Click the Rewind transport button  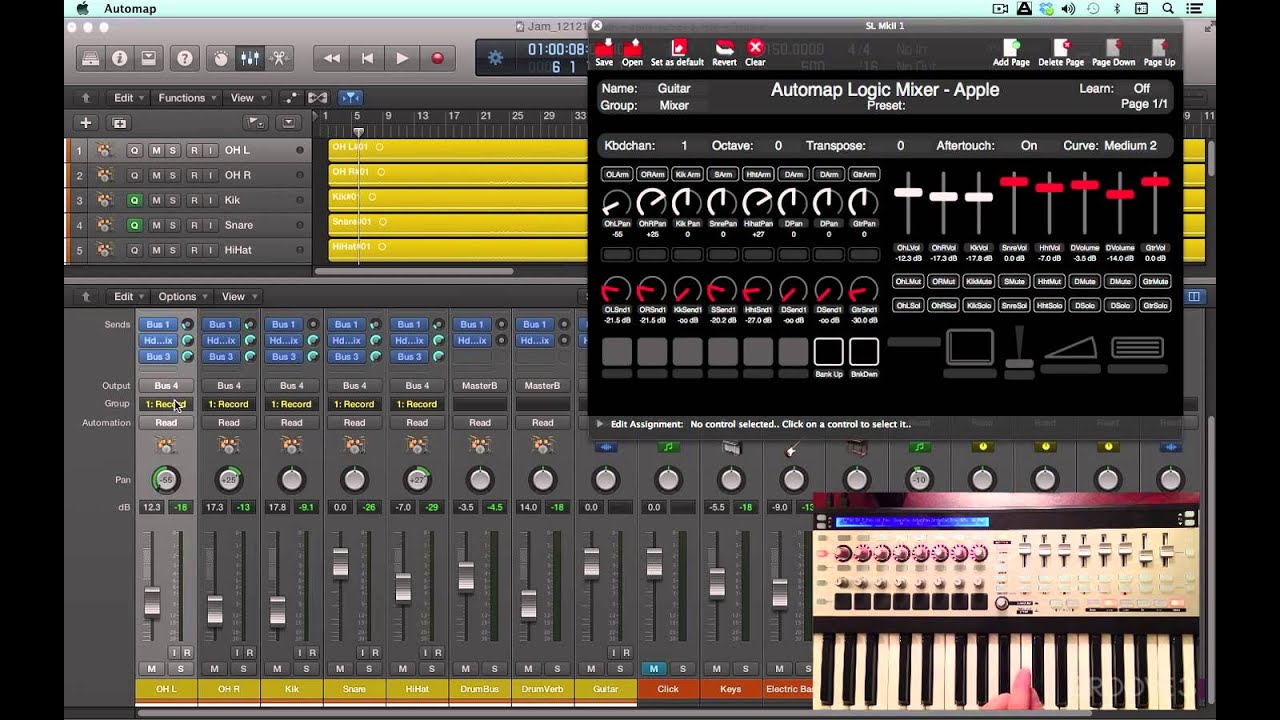332,58
